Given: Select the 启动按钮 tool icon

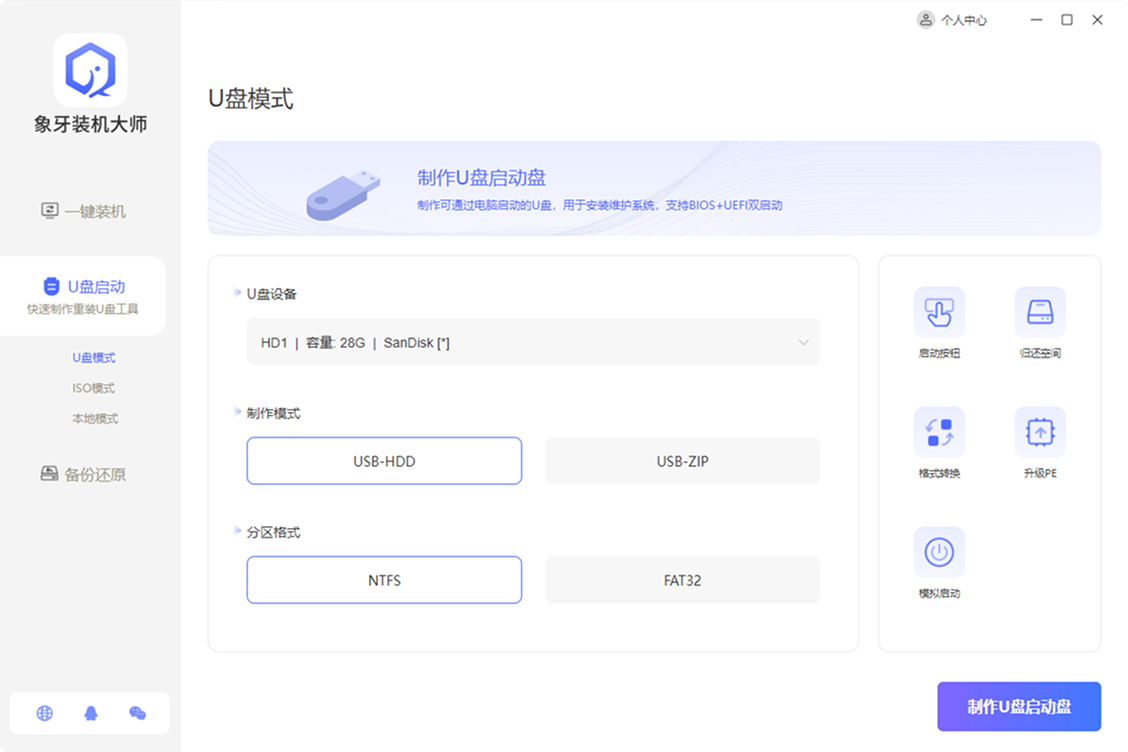Looking at the screenshot, I should (938, 313).
